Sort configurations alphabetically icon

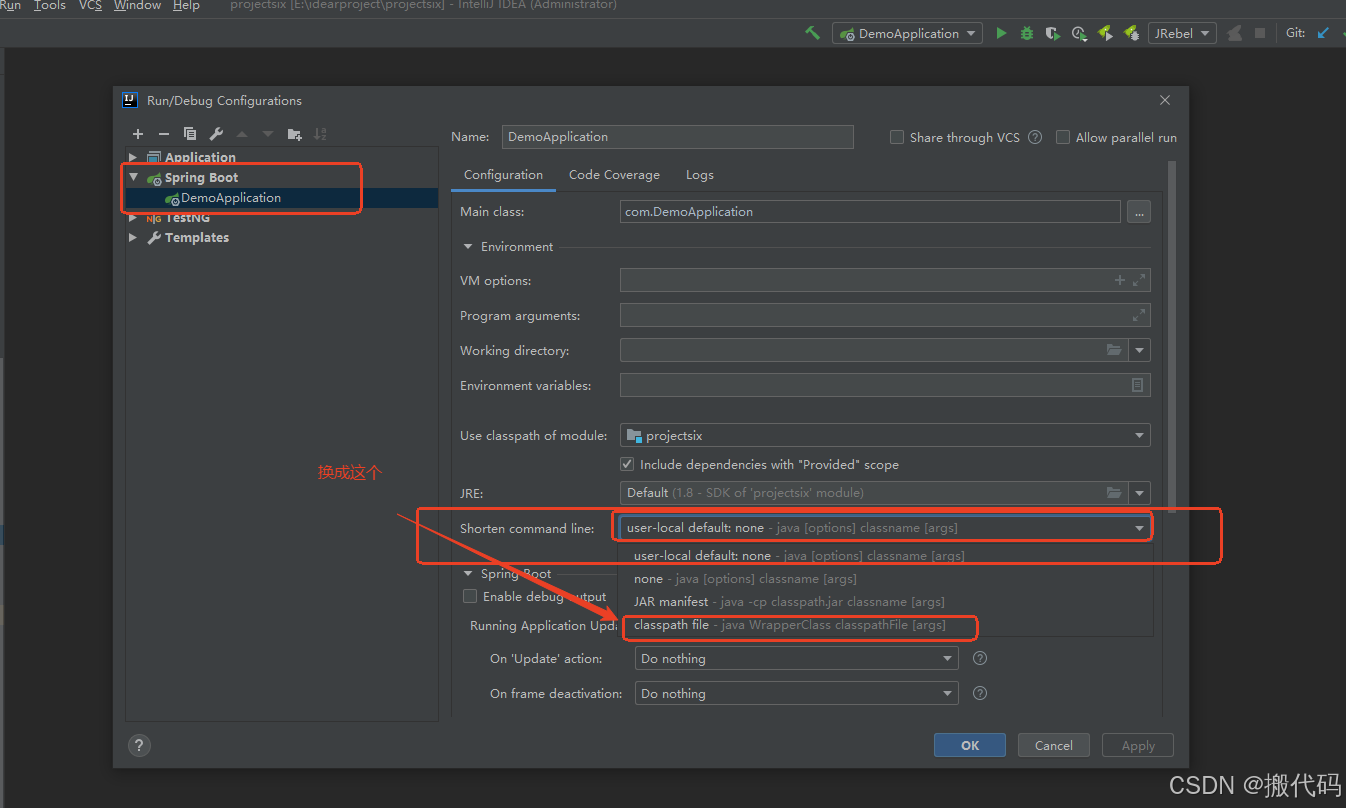pos(320,134)
